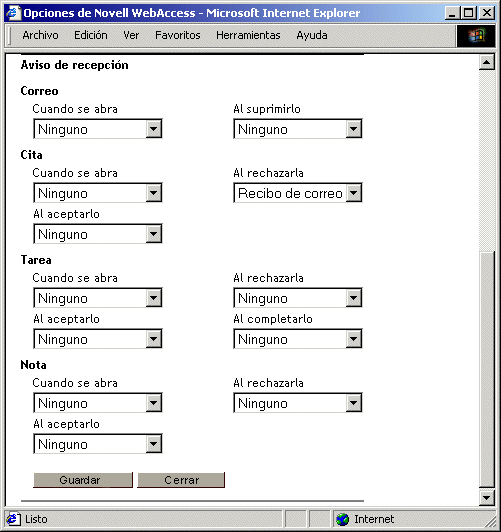Click the Cerrar button

tap(181, 480)
